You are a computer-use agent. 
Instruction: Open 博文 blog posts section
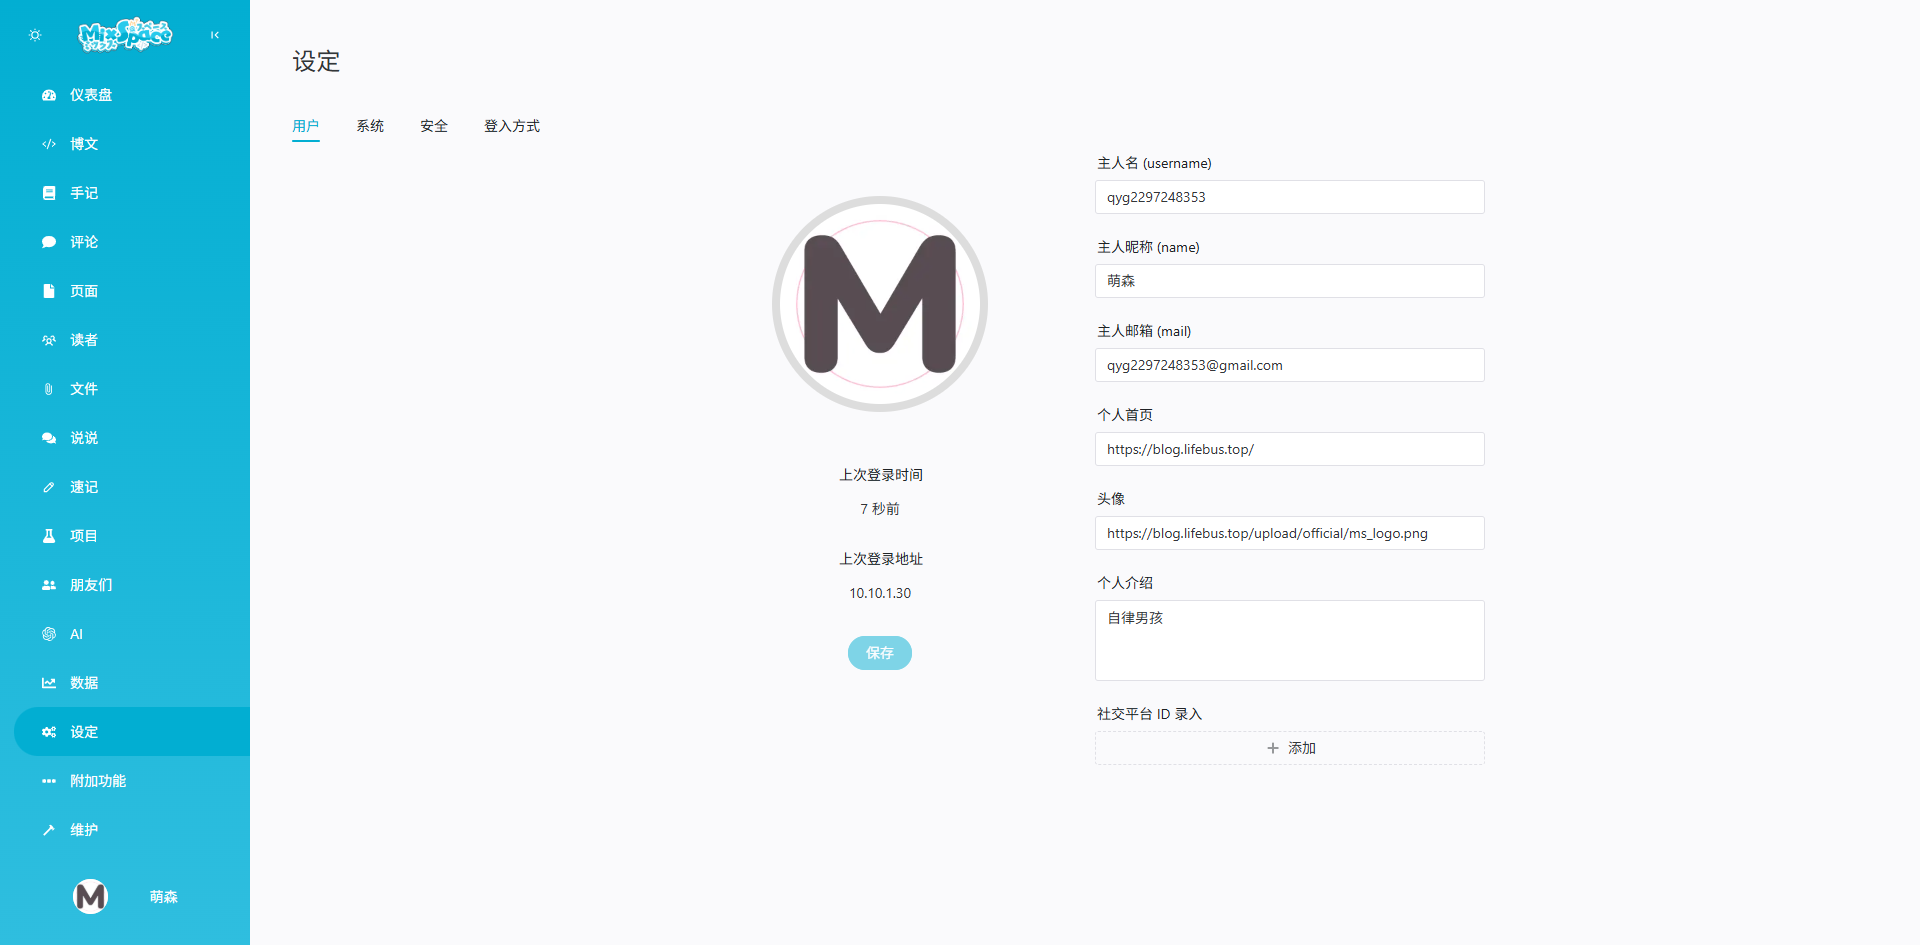click(85, 143)
